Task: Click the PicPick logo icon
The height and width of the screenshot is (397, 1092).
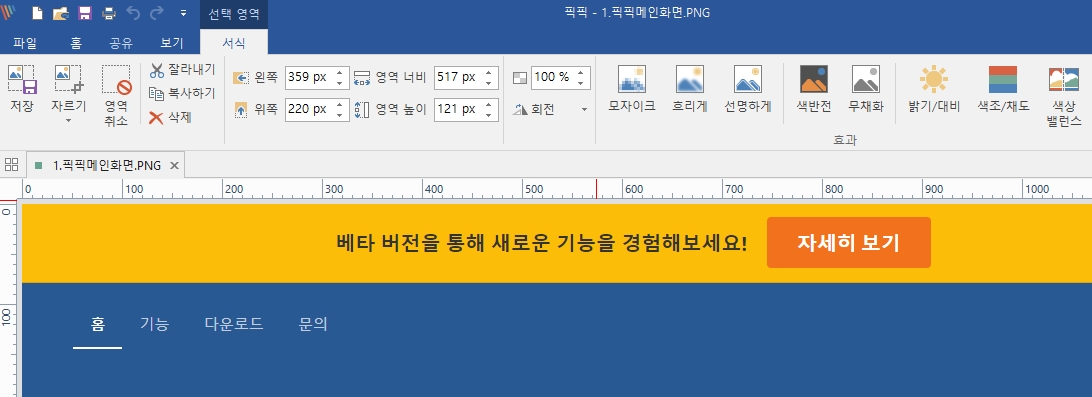Action: point(8,13)
